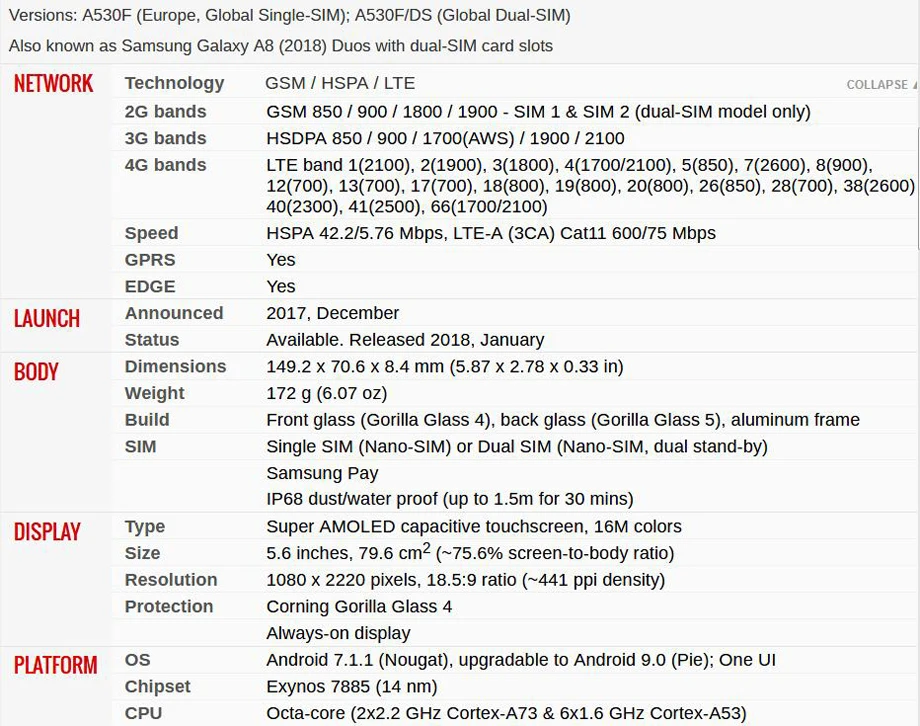Click the OS label
The image size is (920, 726).
137,660
